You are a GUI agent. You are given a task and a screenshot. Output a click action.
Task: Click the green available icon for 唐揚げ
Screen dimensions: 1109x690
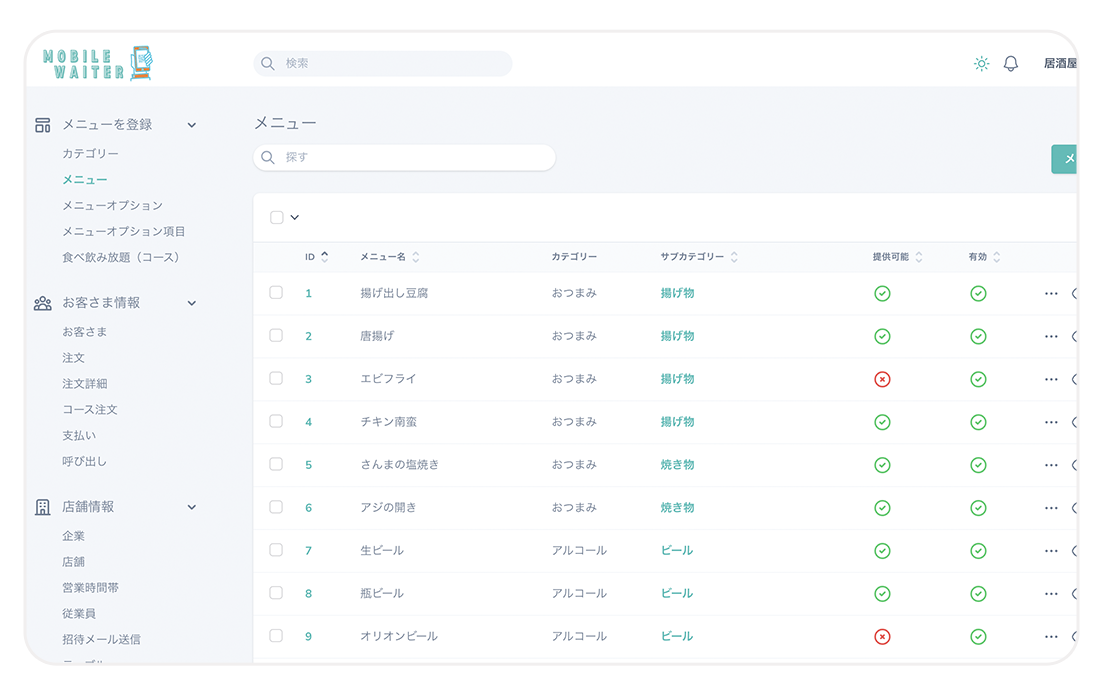point(882,336)
